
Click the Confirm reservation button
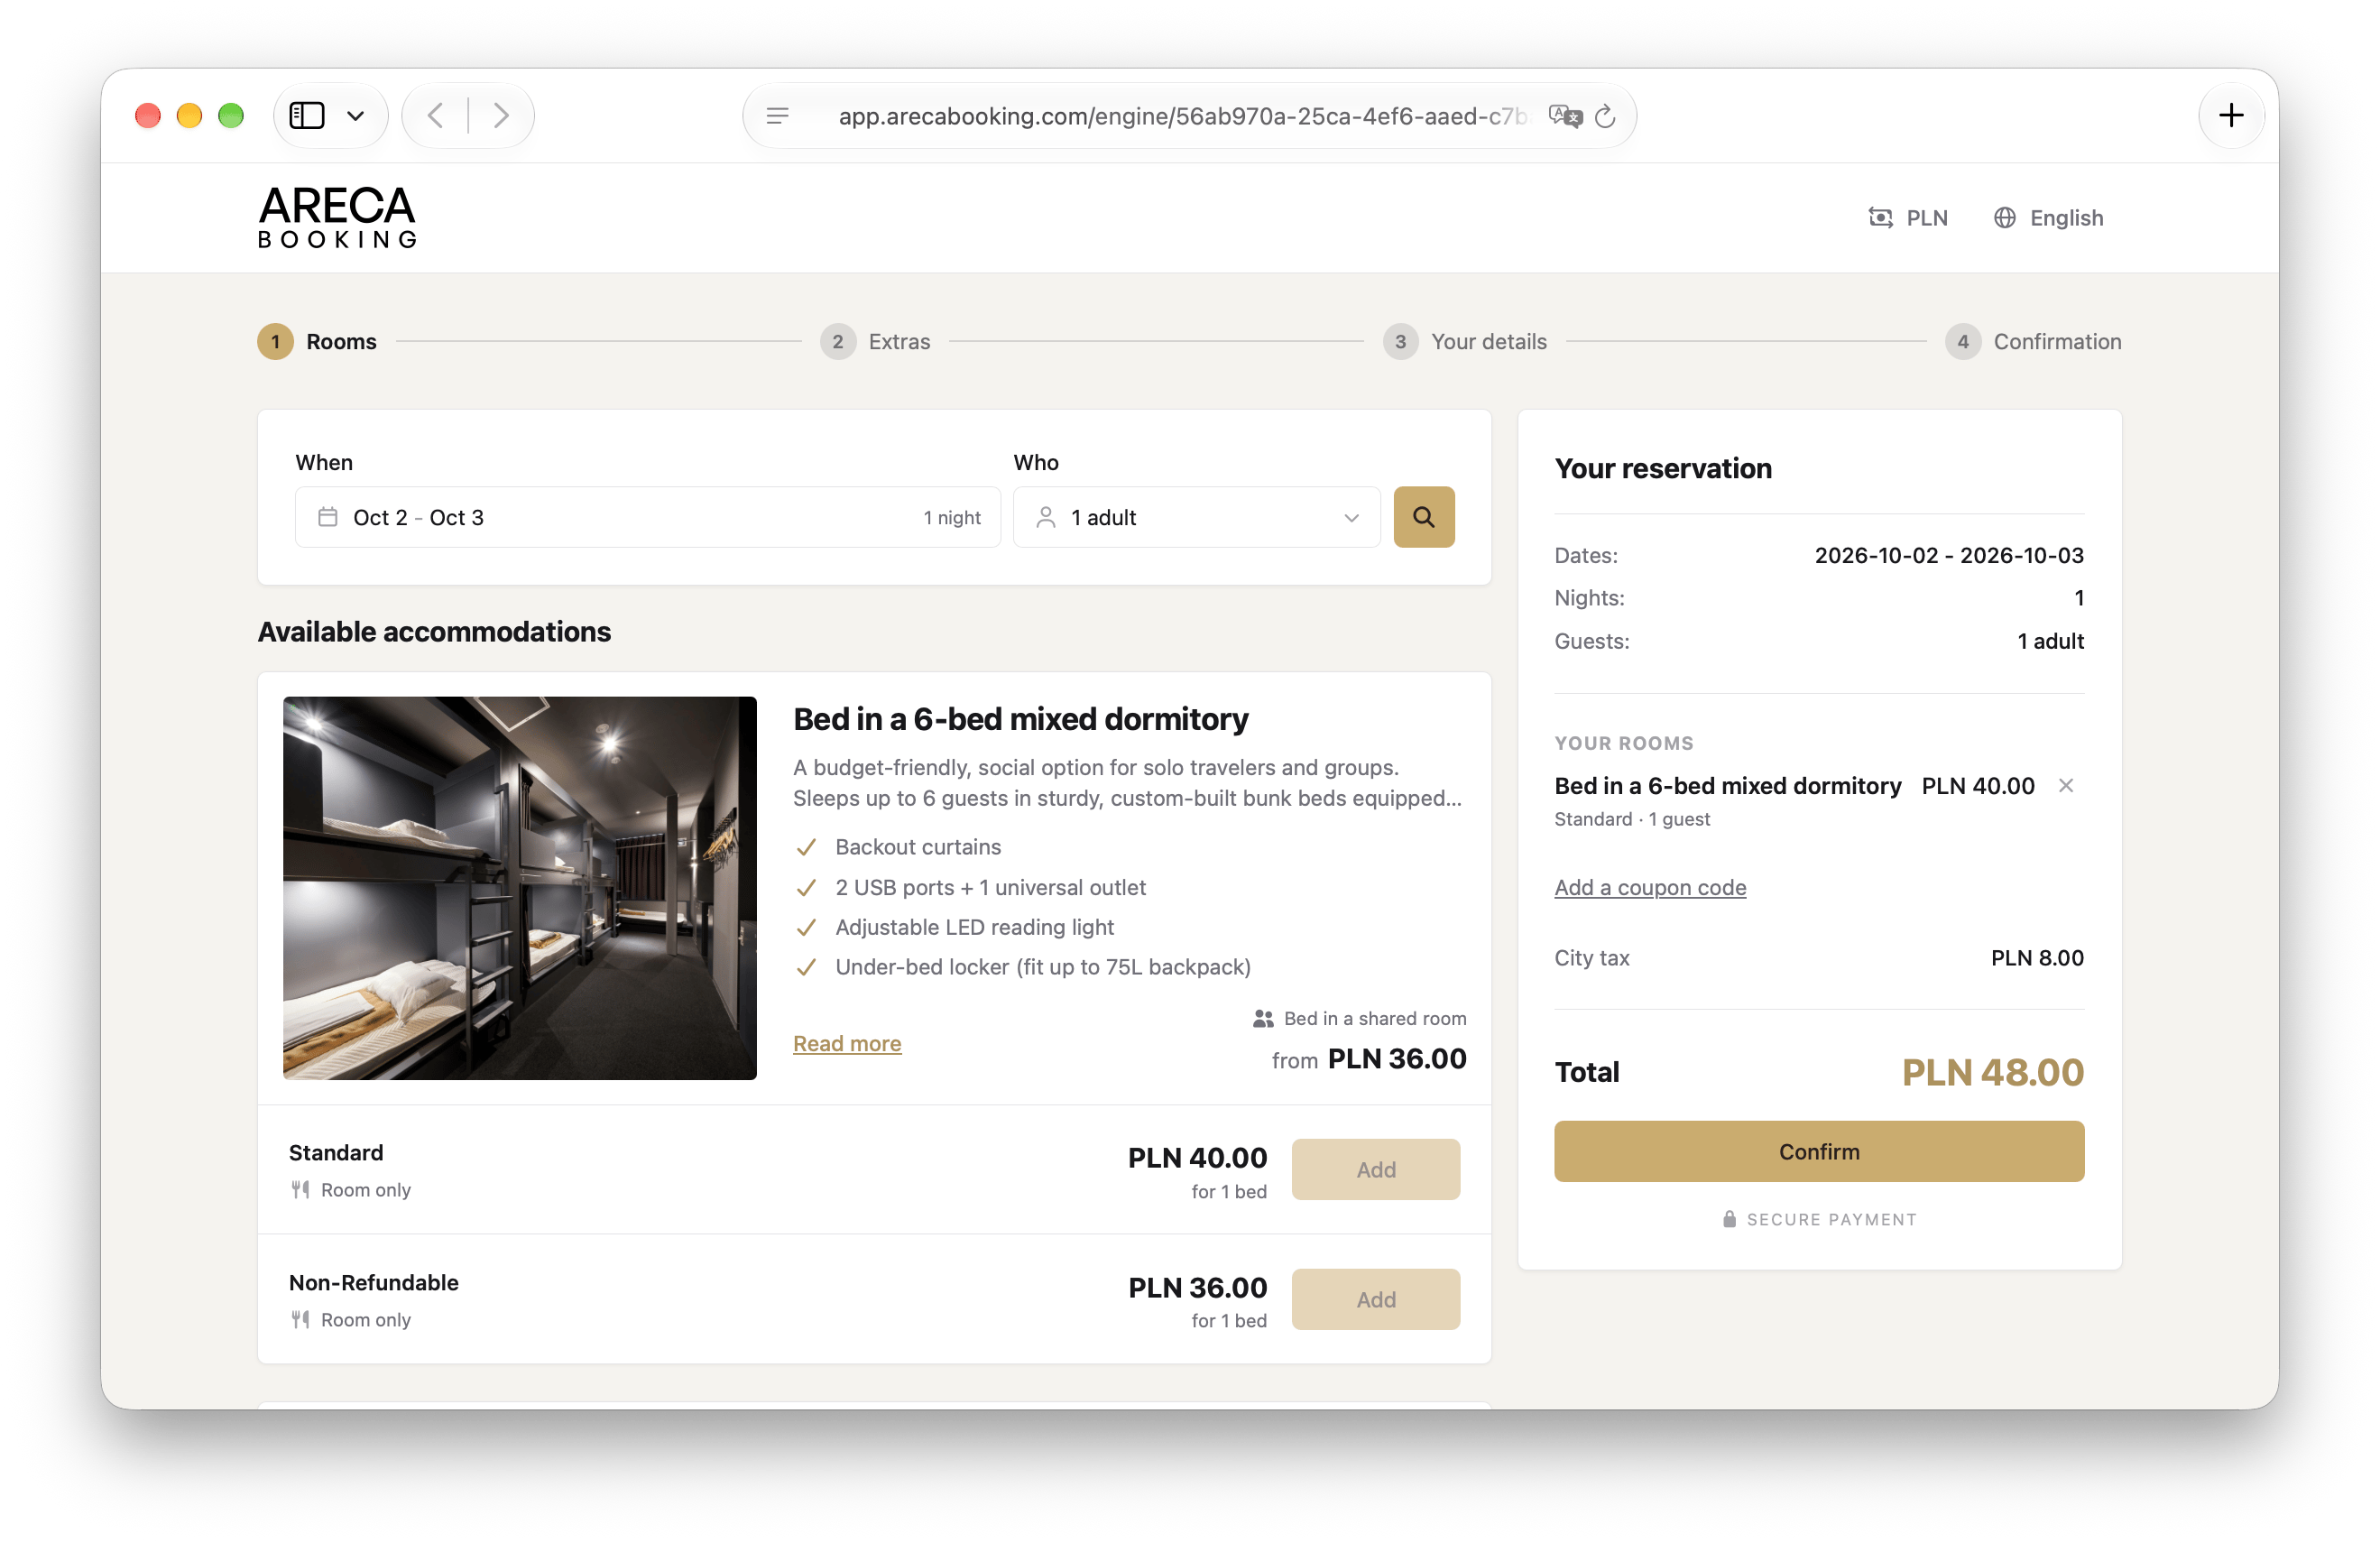[1819, 1151]
